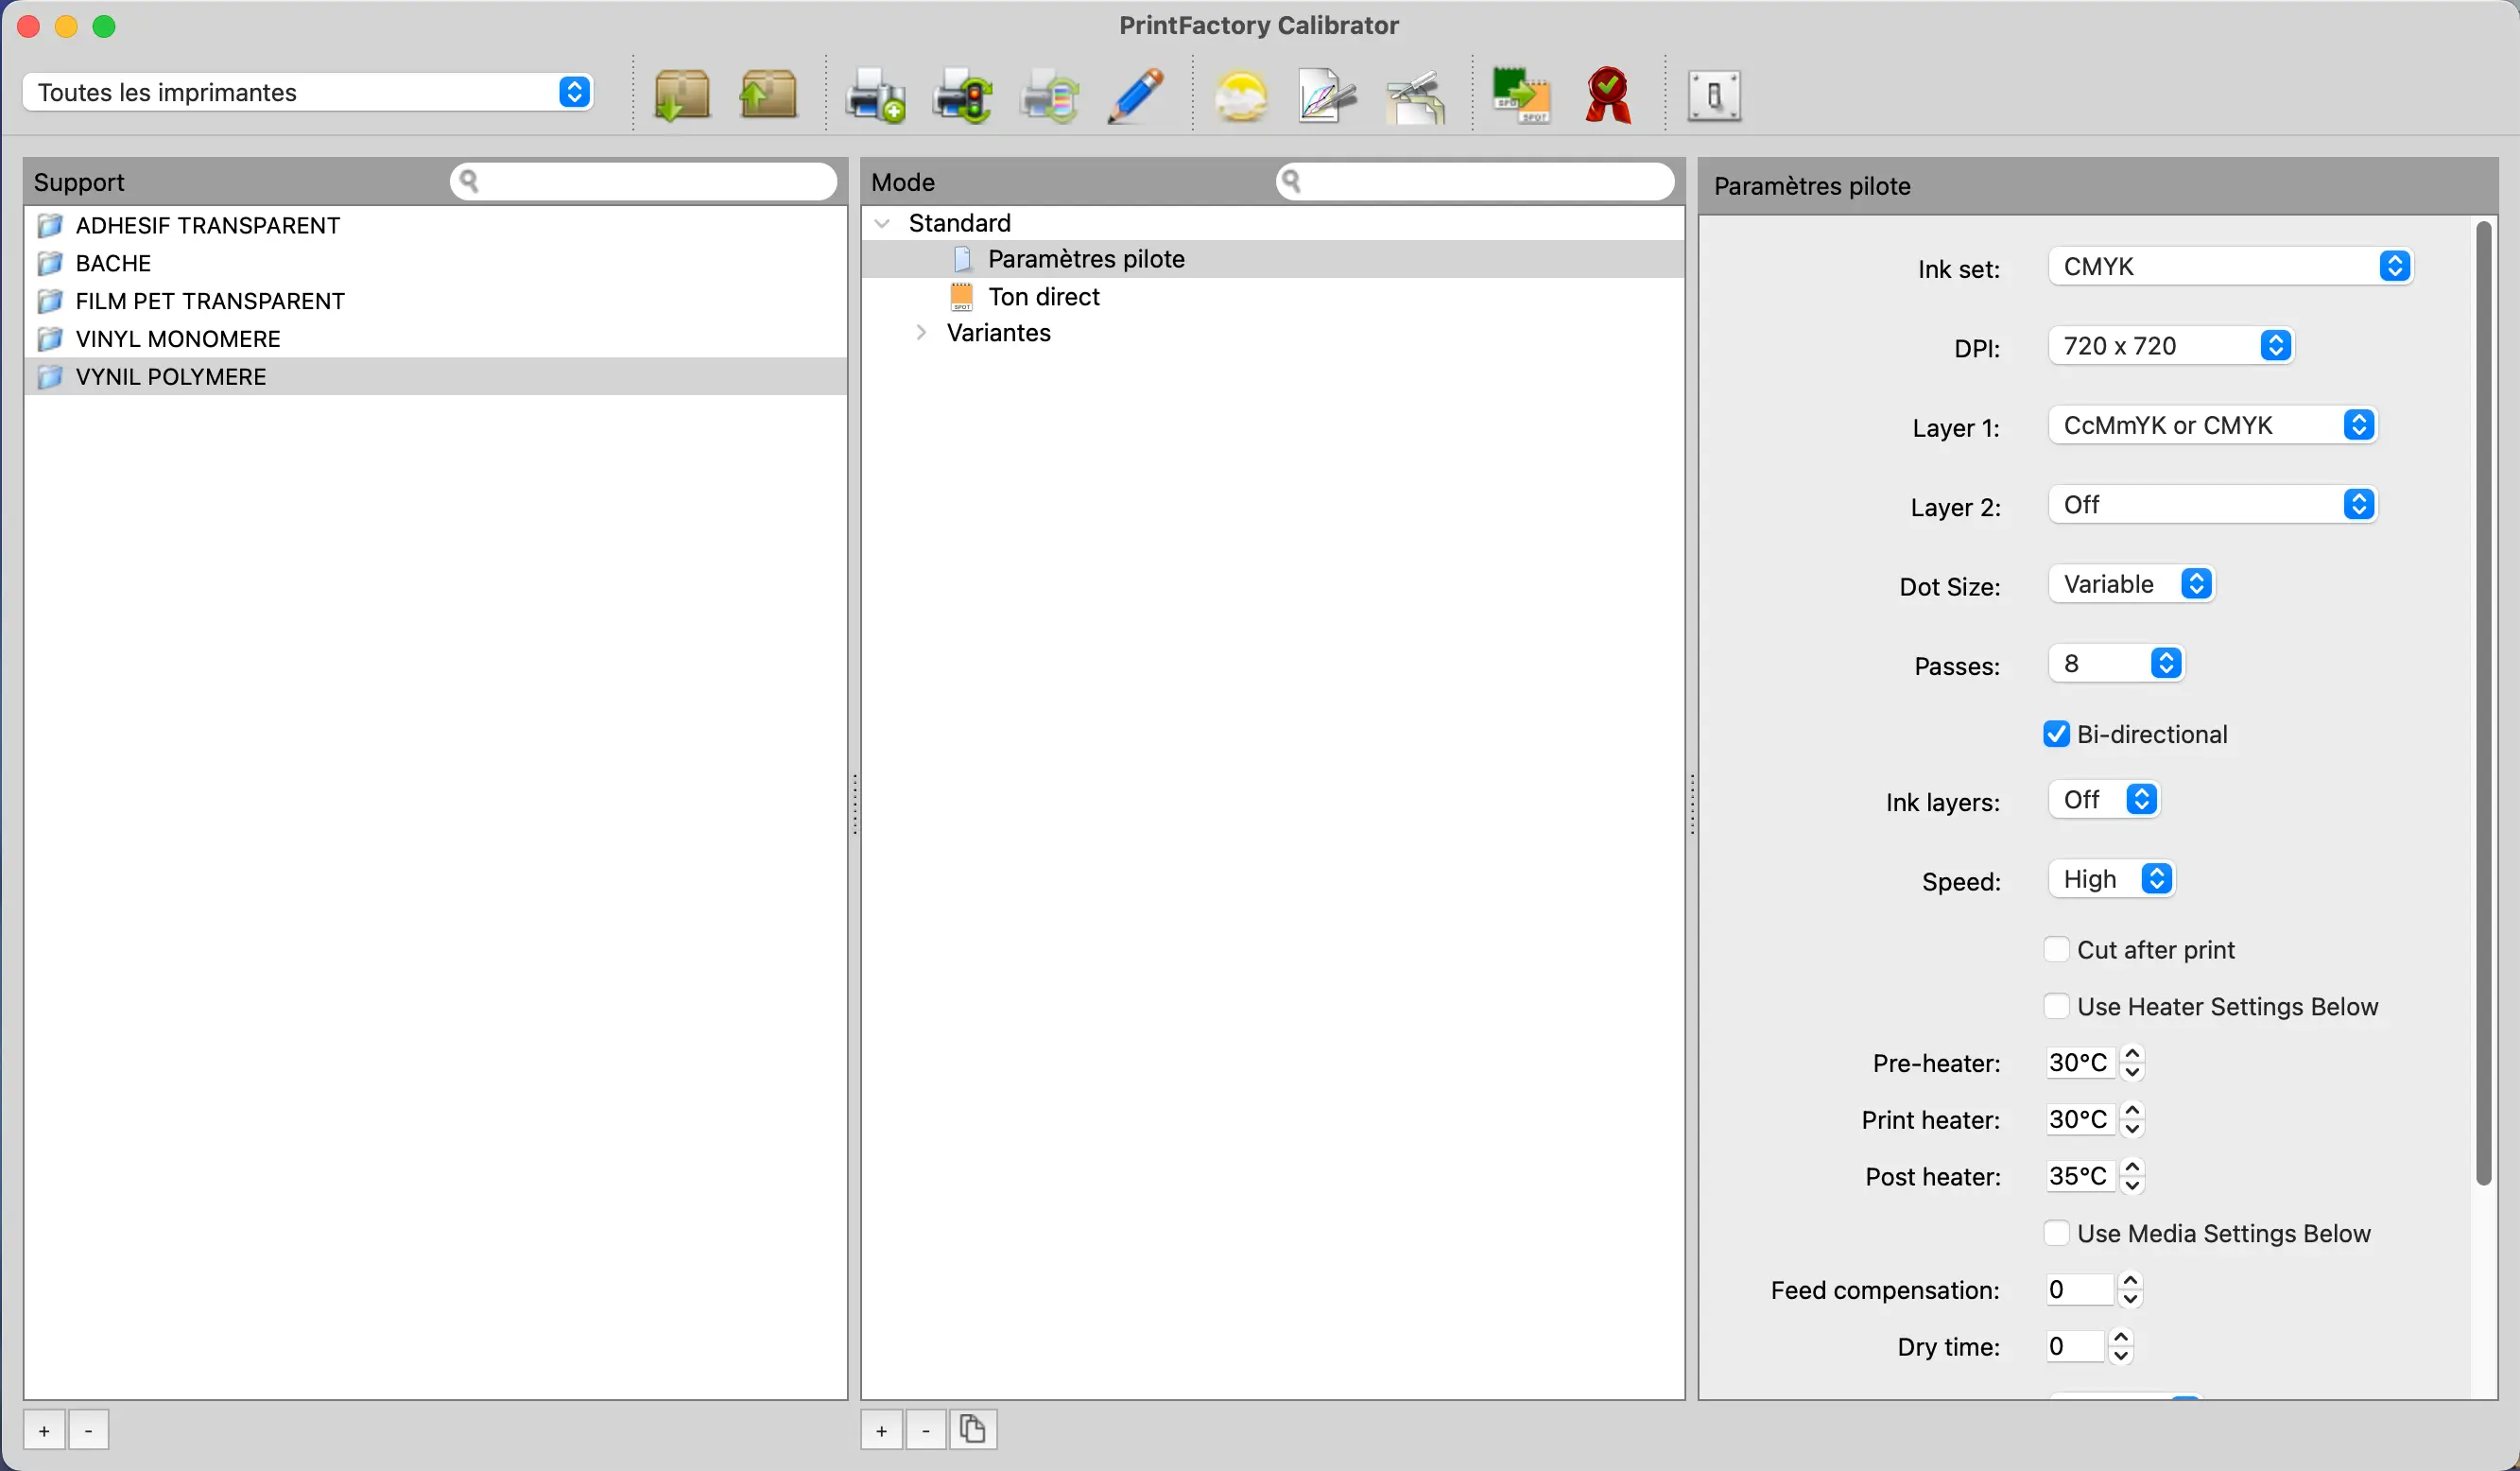Click the Mode search input field
The image size is (2520, 1471).
pyautogui.click(x=1475, y=181)
